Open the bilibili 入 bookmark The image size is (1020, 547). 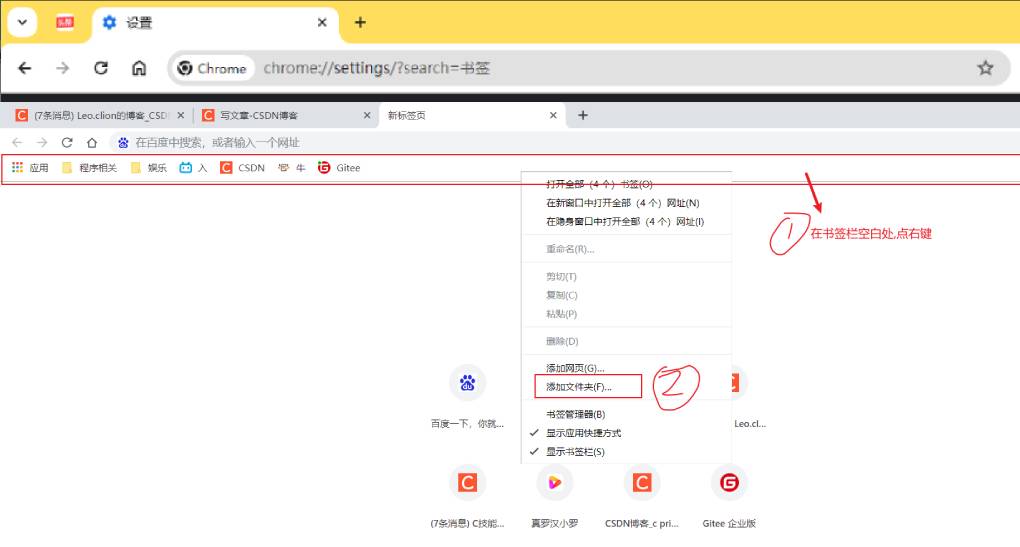[193, 168]
